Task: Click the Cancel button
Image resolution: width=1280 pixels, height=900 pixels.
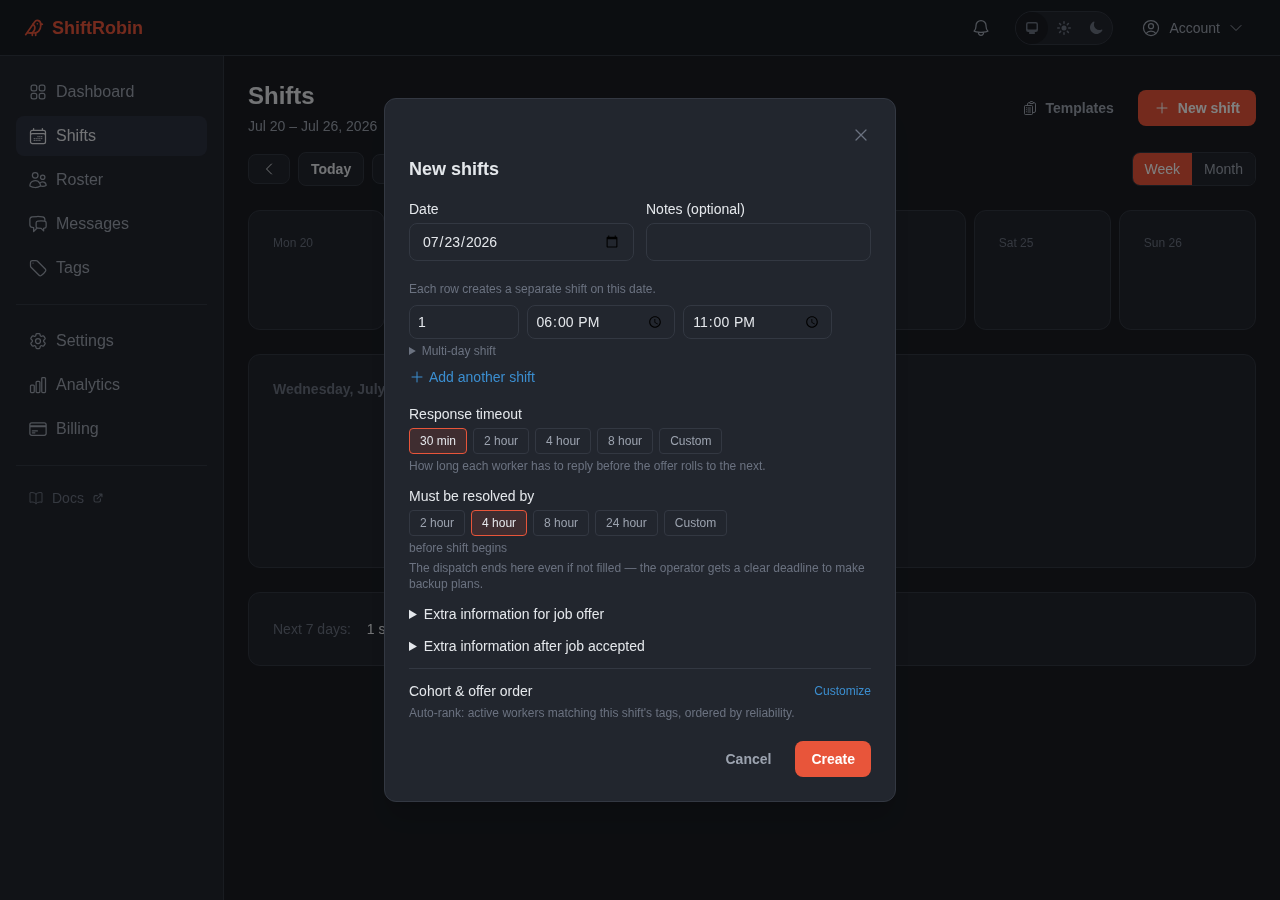Action: point(748,759)
